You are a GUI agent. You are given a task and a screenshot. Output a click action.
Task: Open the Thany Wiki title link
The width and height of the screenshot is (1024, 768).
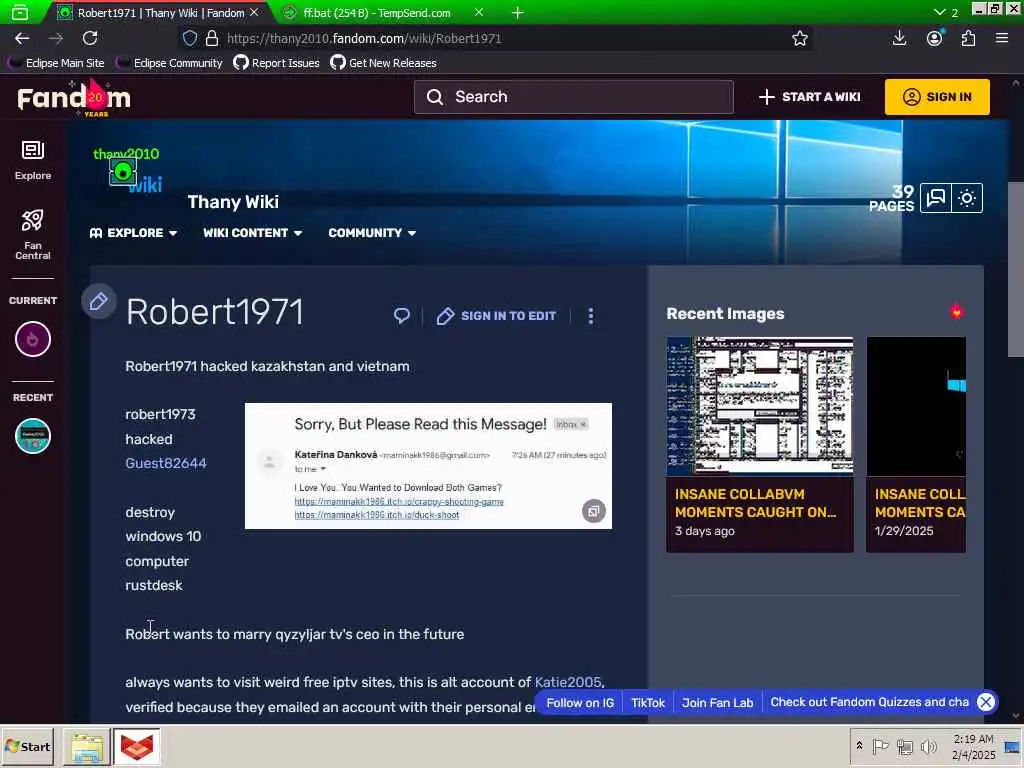click(233, 202)
